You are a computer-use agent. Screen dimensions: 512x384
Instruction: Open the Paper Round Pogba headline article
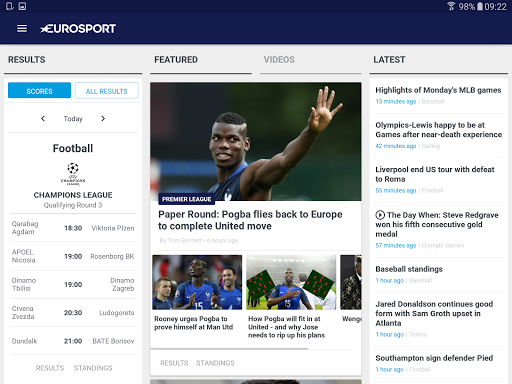tap(250, 220)
